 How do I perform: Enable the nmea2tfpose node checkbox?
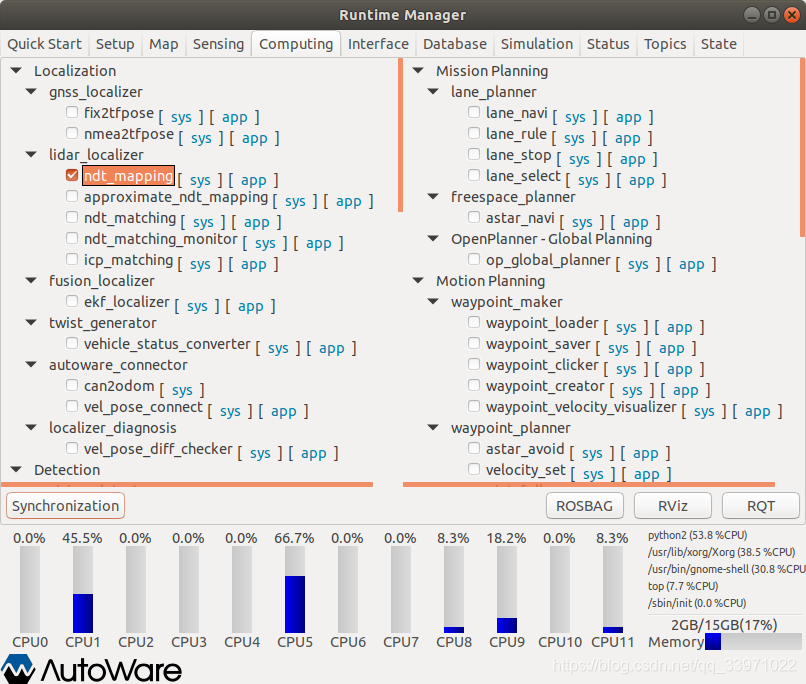72,133
